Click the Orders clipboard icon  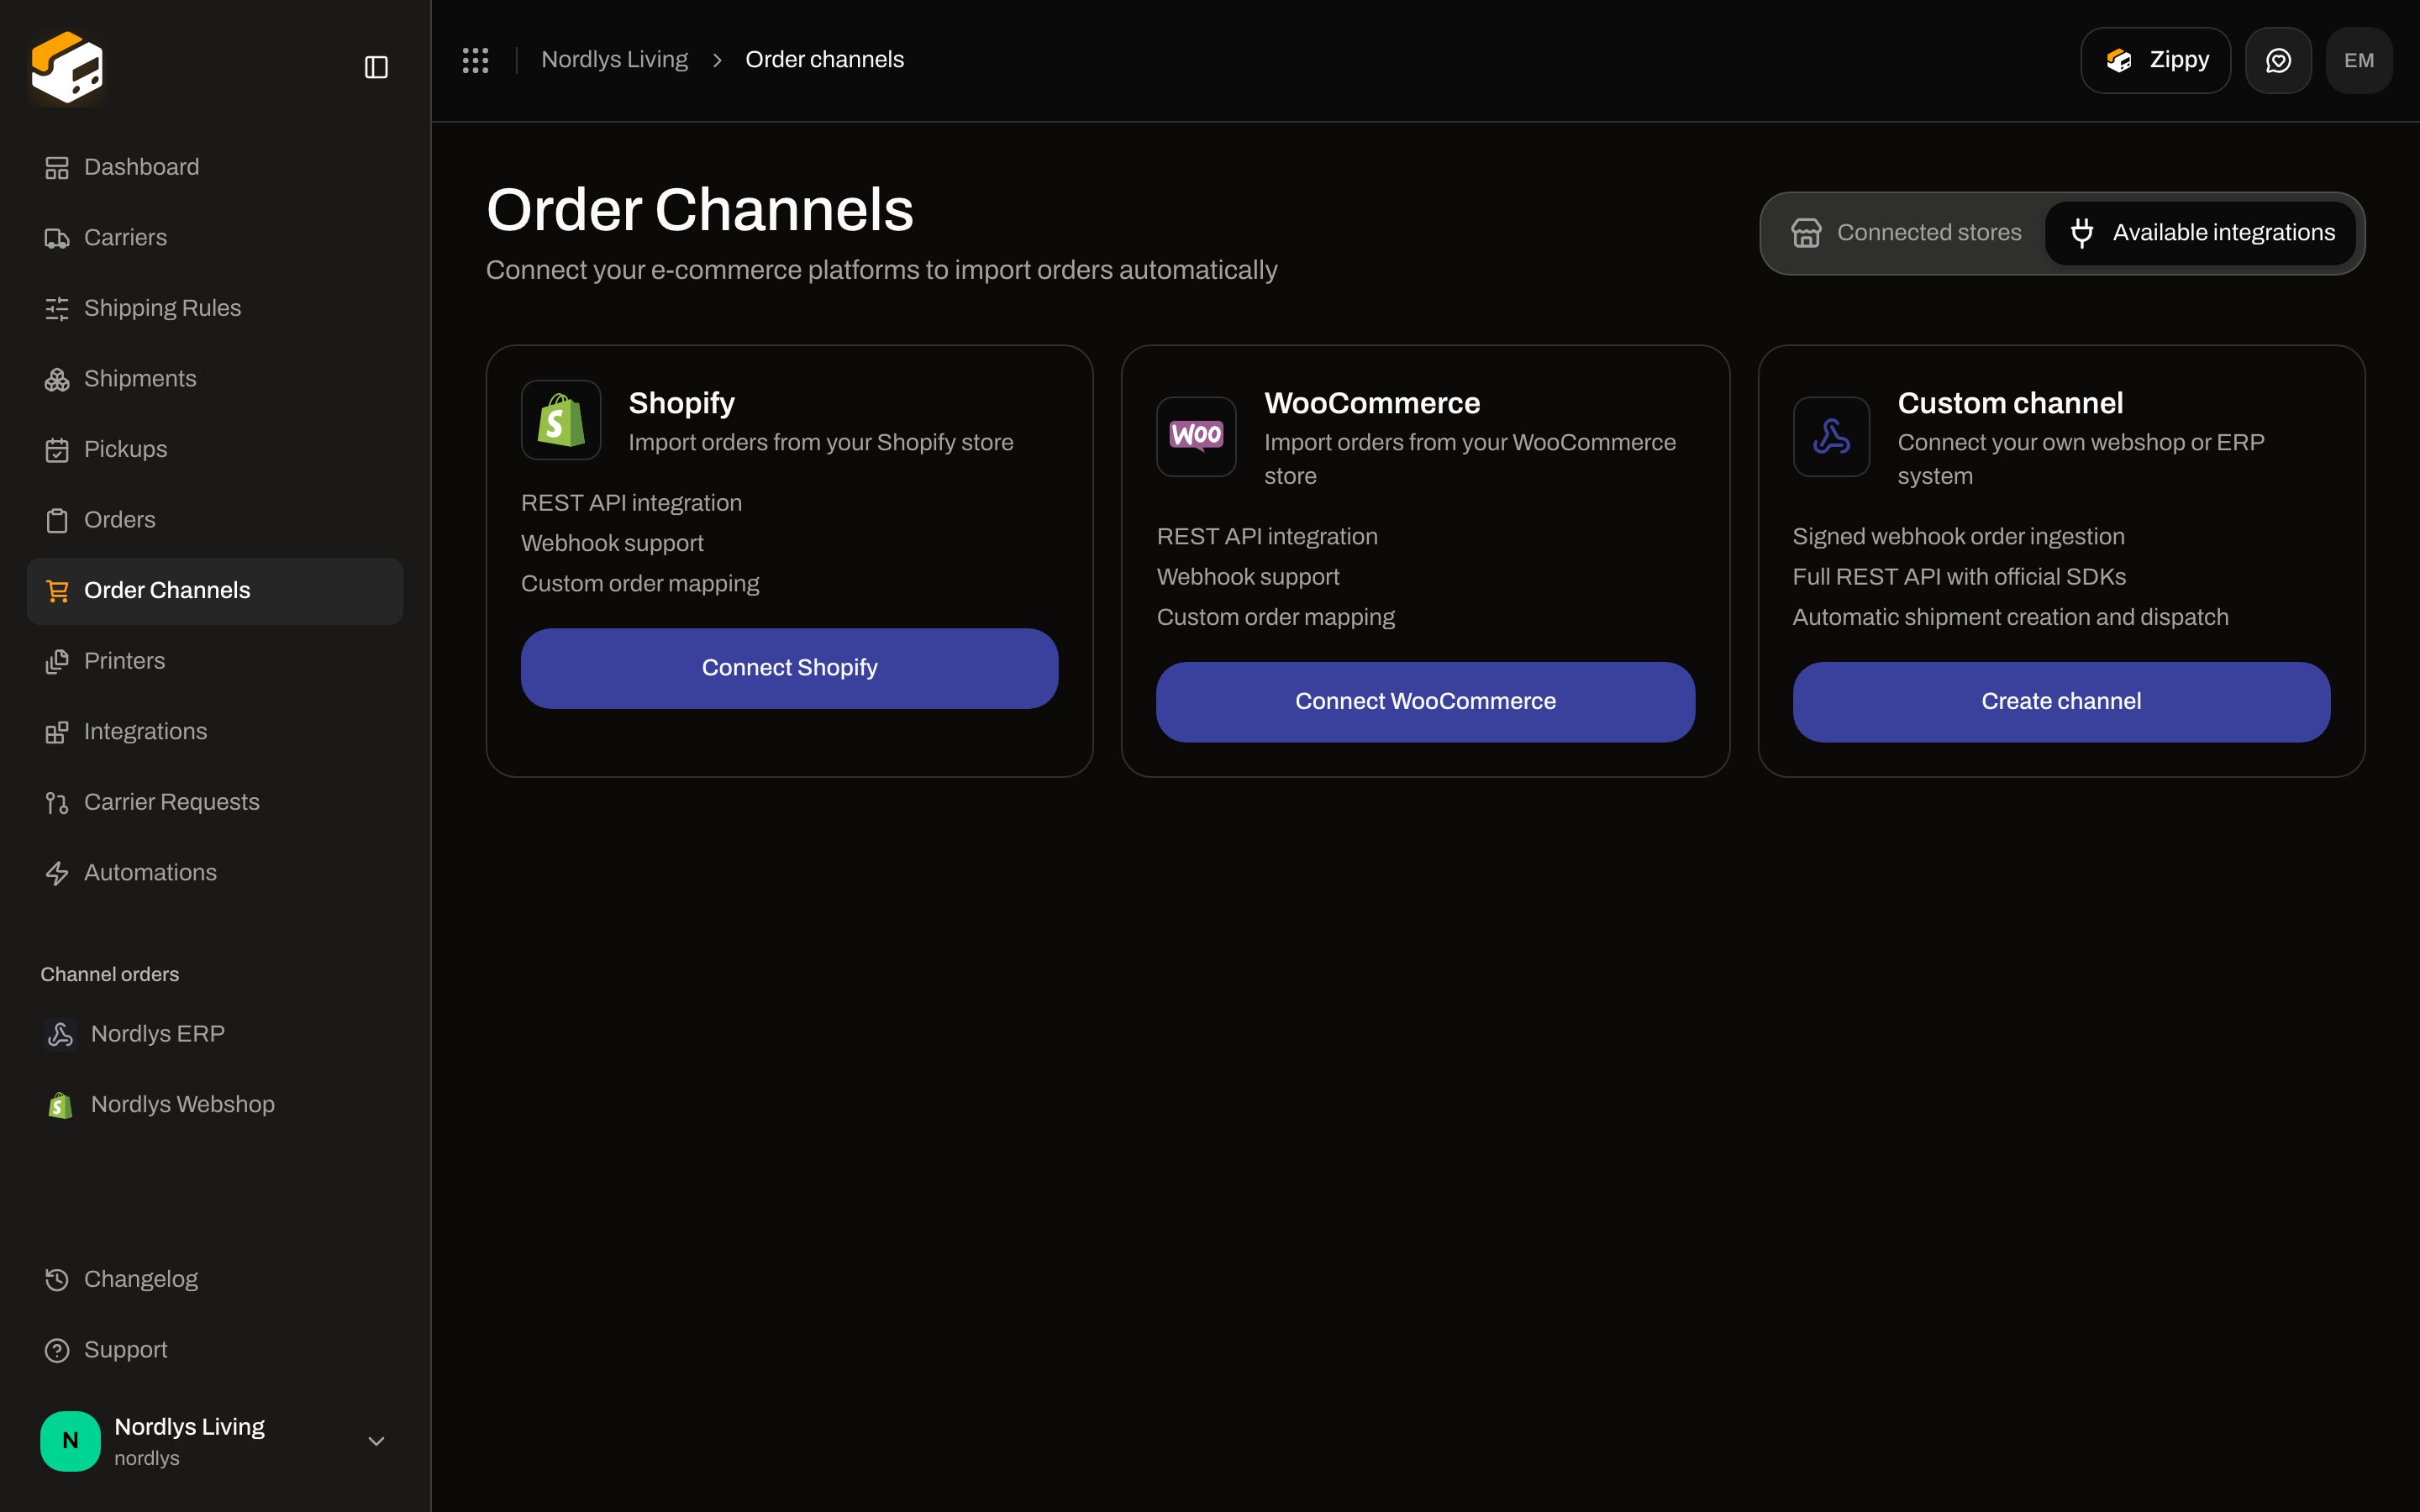[x=57, y=521]
